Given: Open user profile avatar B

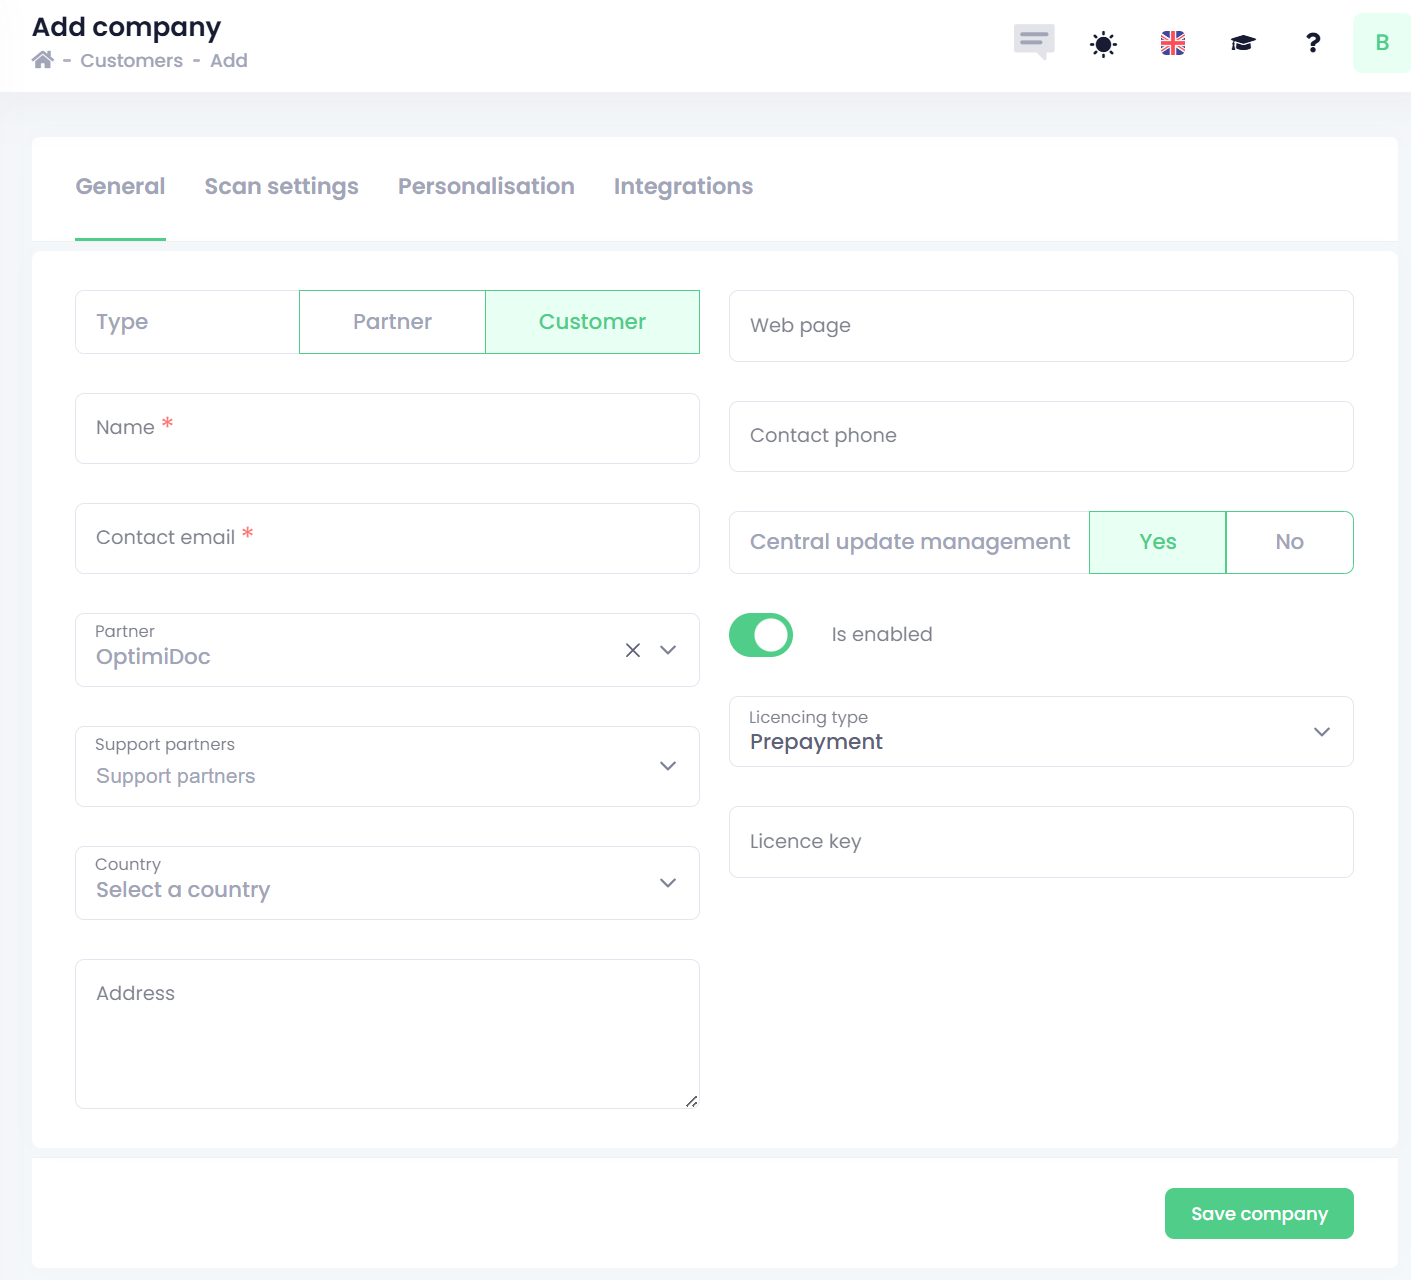Looking at the screenshot, I should click(1381, 43).
